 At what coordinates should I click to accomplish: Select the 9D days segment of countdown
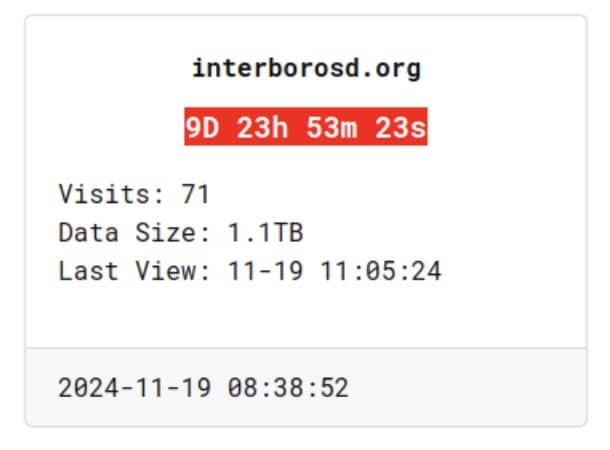202,127
